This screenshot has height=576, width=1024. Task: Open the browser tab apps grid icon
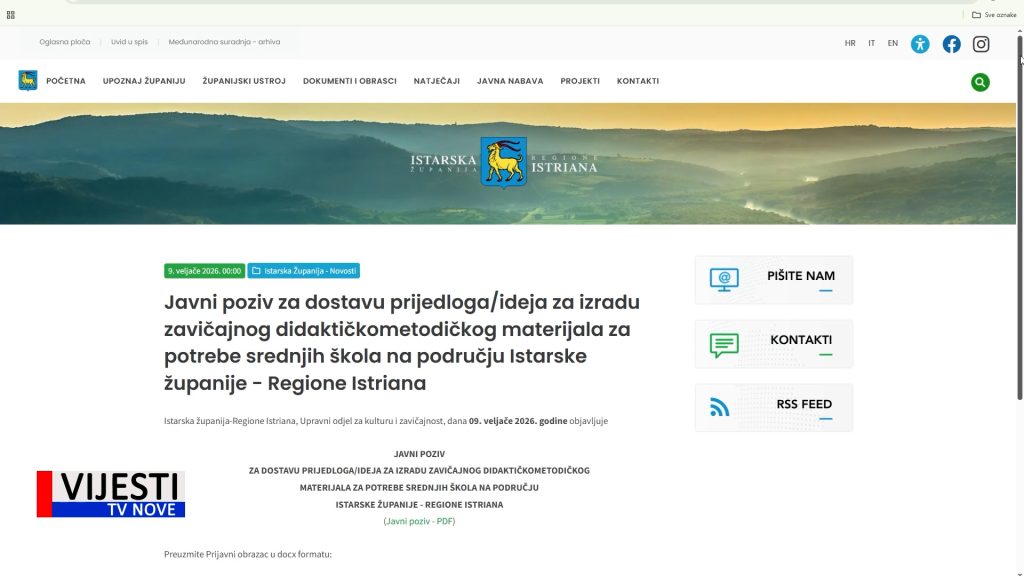click(x=11, y=15)
